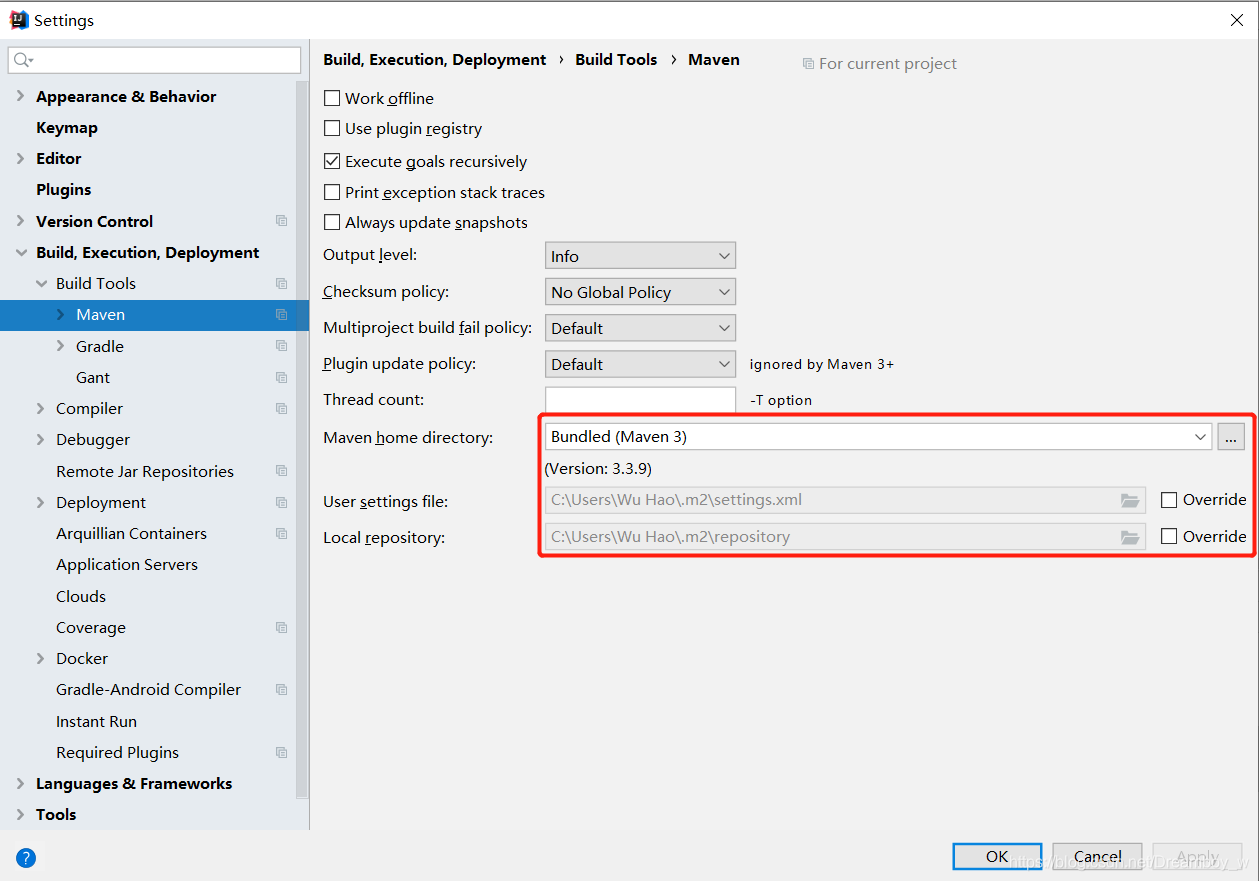Click the OK button
1259x881 pixels.
(x=997, y=857)
